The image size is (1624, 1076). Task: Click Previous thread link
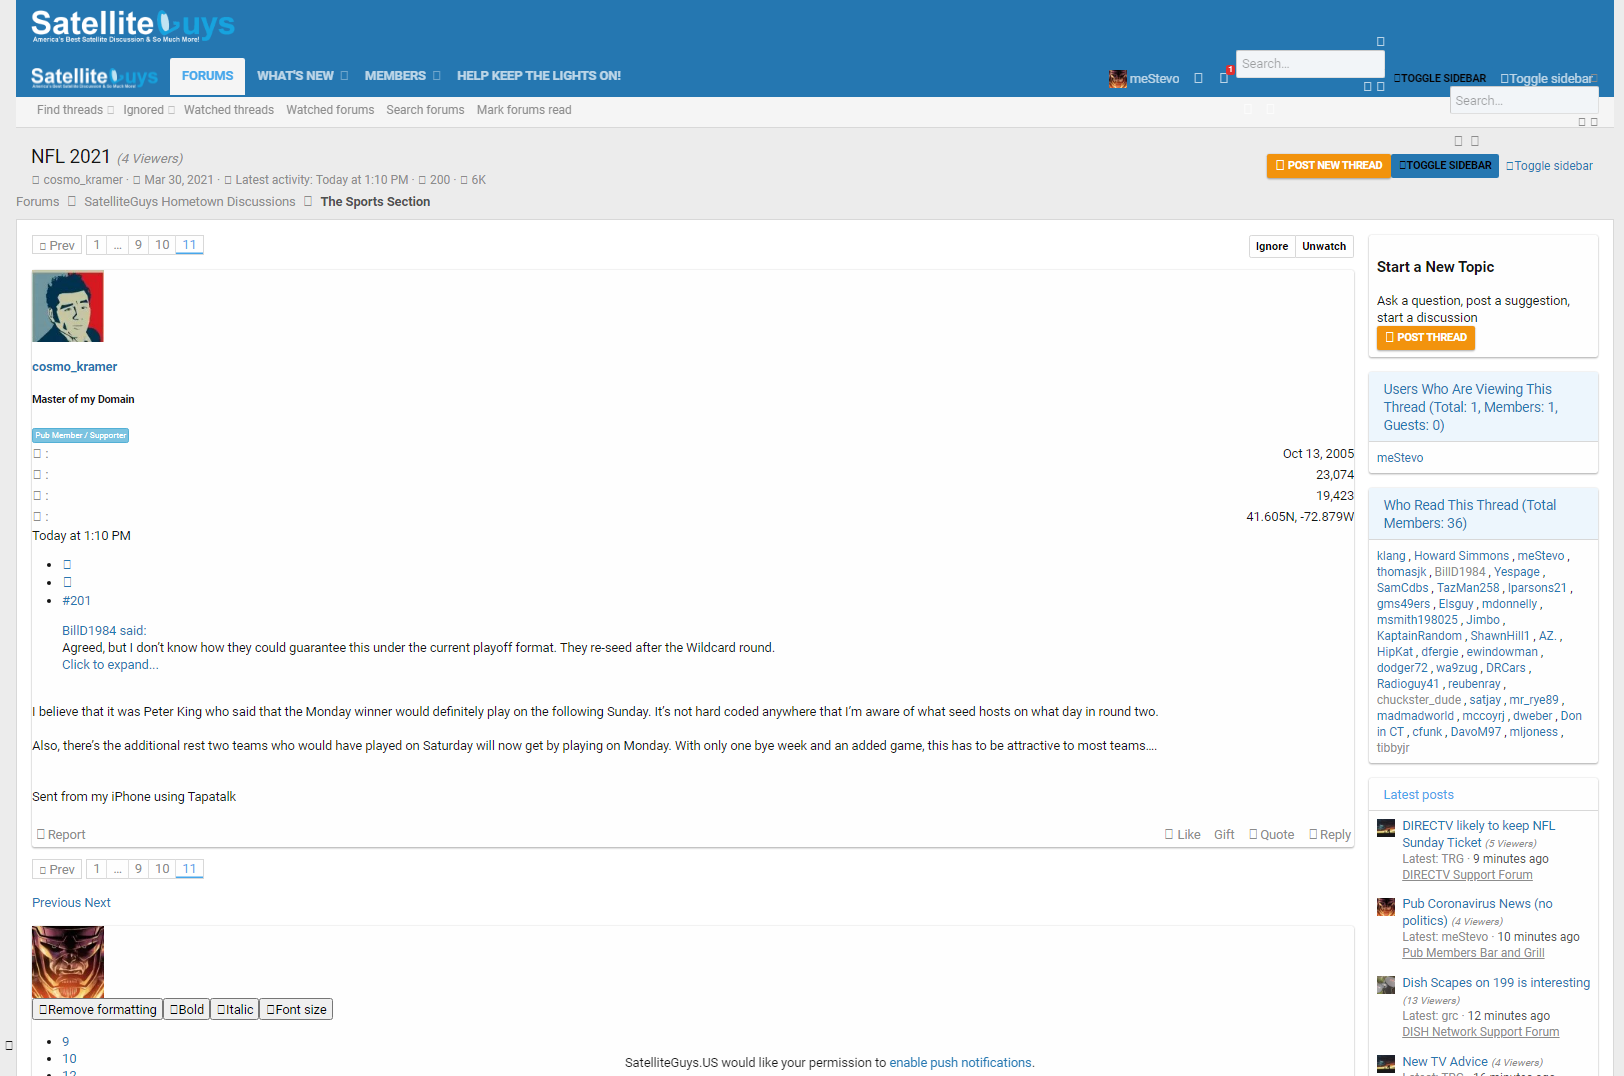coord(56,903)
